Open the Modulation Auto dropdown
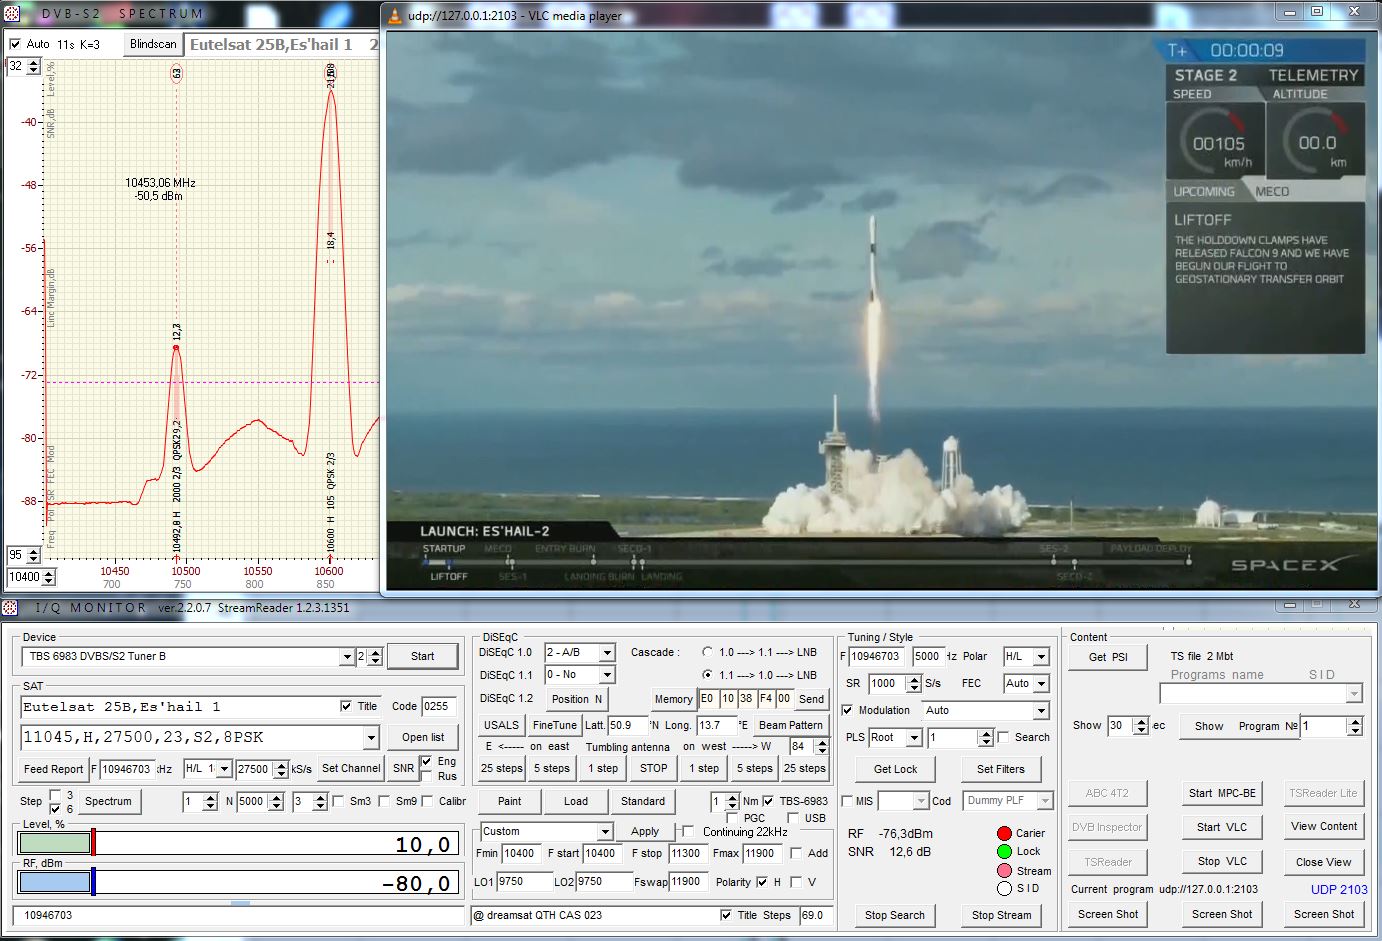Viewport: 1382px width, 941px height. point(1041,710)
